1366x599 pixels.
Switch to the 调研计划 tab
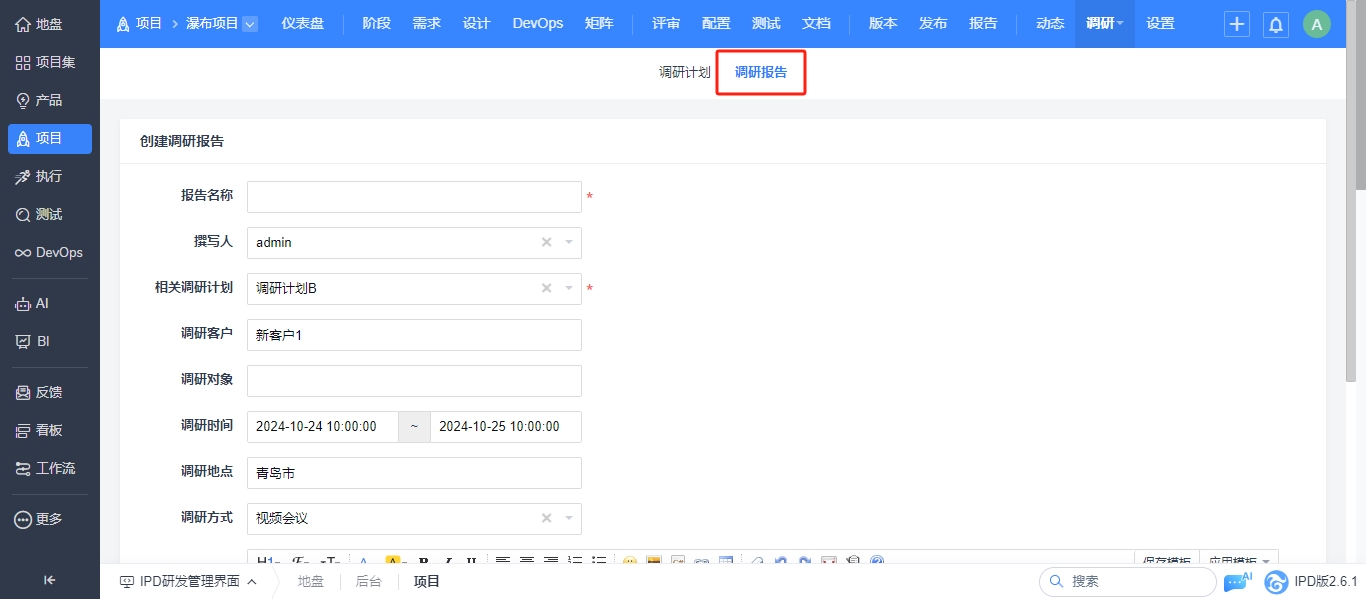click(x=684, y=72)
